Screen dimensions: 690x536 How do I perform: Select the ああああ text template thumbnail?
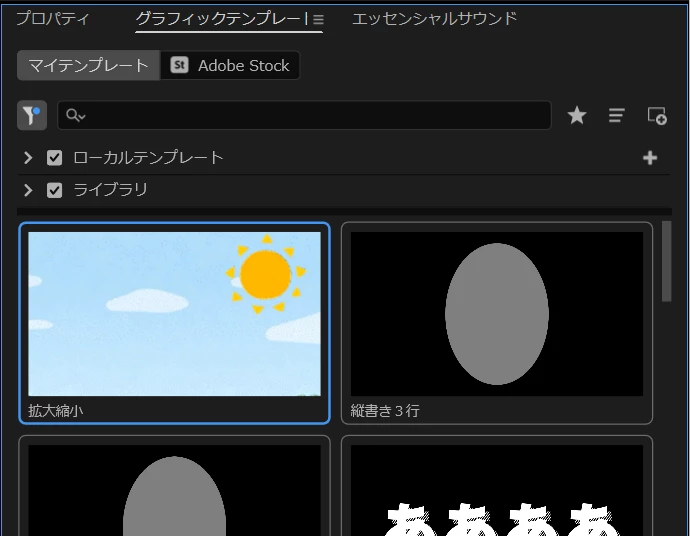tap(497, 490)
